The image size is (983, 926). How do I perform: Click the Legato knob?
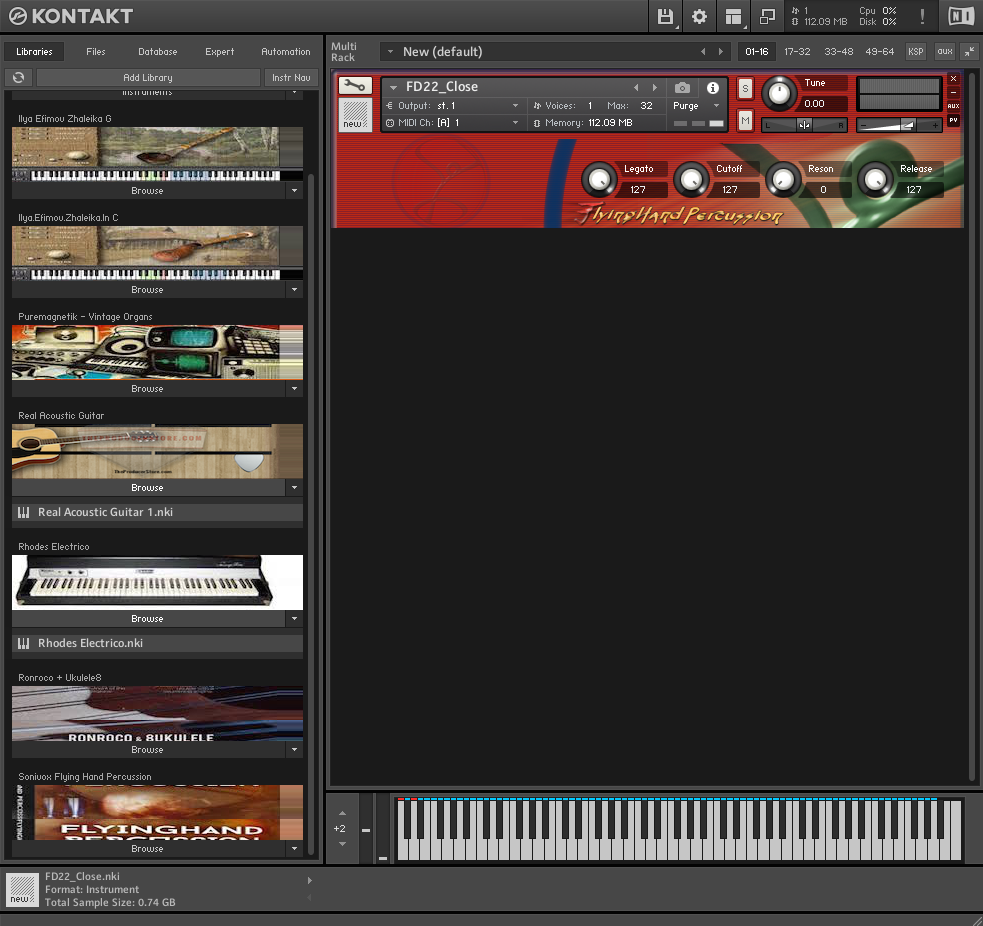coord(599,179)
